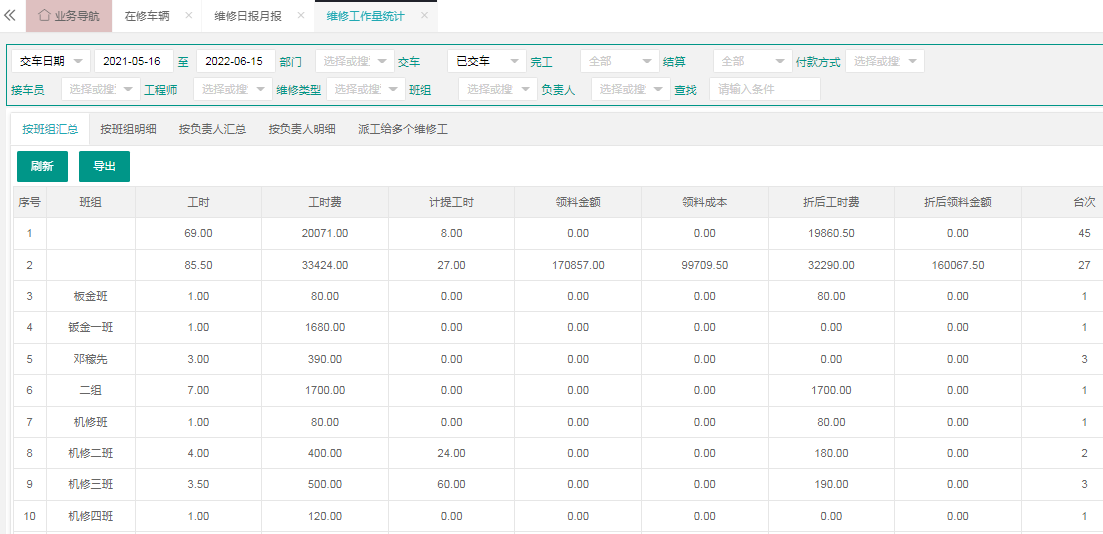This screenshot has height=534, width=1103.
Task: Select row with 钣金一班
Action: pos(558,328)
